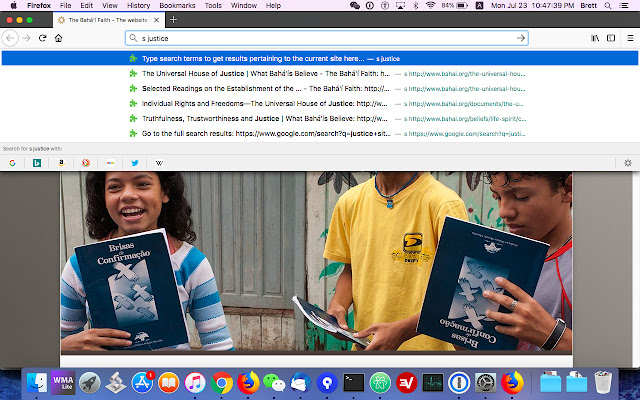Viewport: 640px width, 400px height.
Task: Open 'Go to the full search results' suggestion
Action: point(320,133)
